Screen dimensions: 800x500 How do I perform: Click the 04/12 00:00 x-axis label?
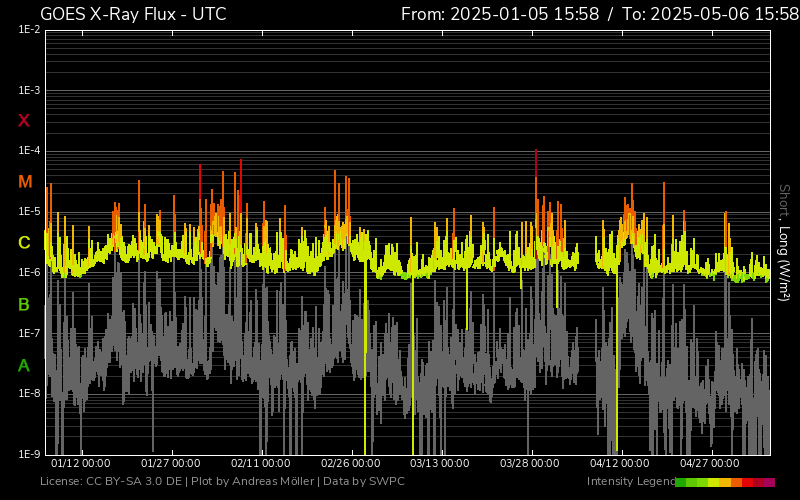pyautogui.click(x=620, y=463)
